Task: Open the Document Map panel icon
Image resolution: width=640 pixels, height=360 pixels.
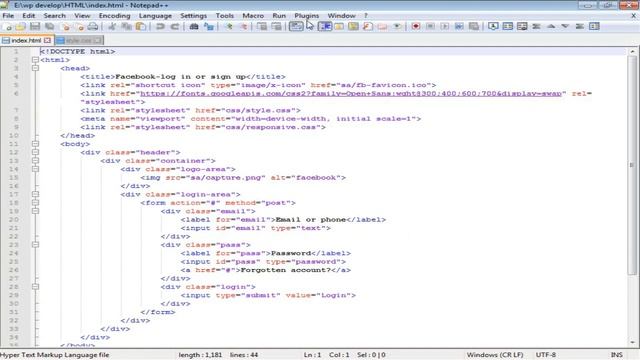Action: (353, 27)
